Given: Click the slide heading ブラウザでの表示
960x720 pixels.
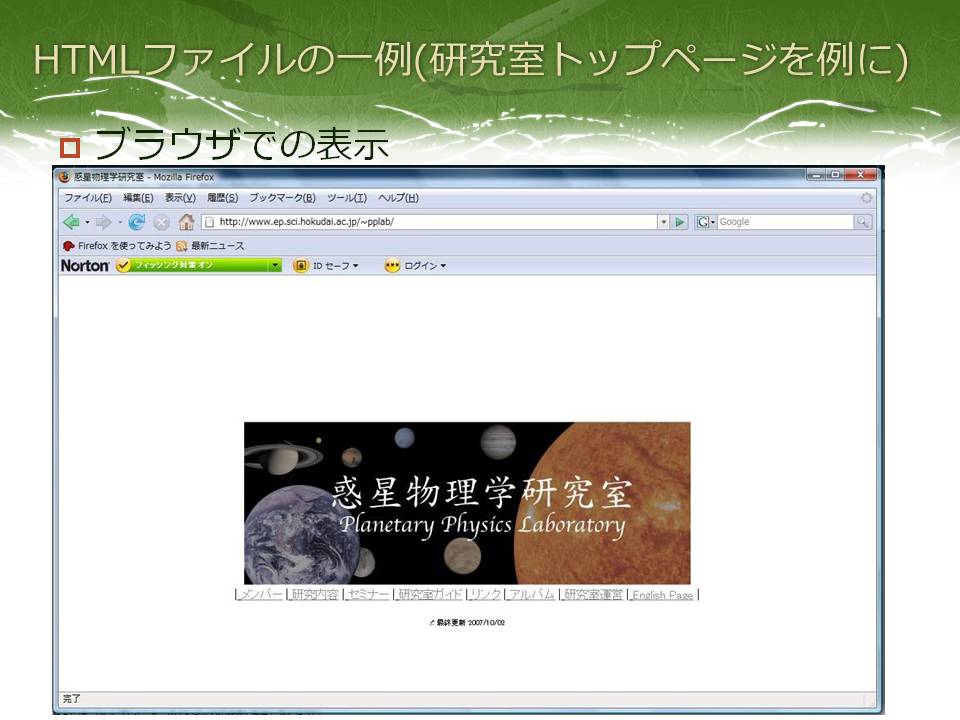Looking at the screenshot, I should point(241,144).
